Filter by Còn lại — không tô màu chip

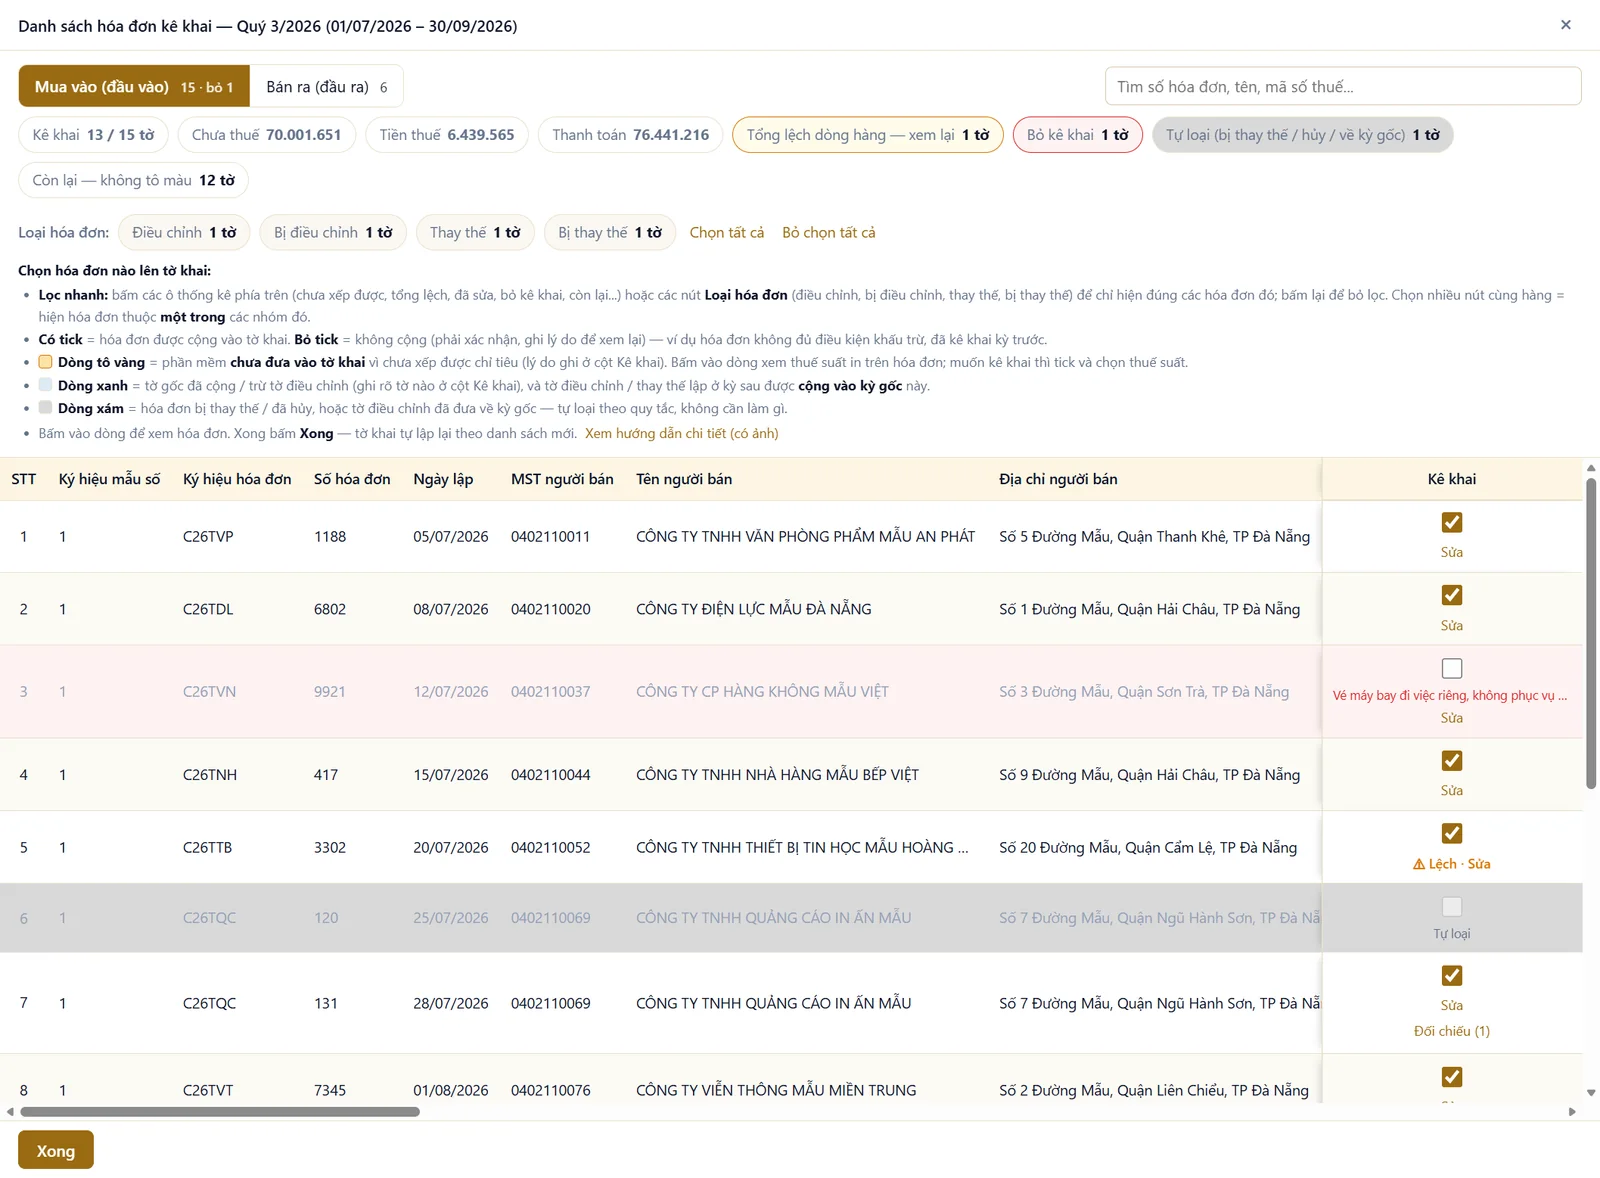click(x=133, y=180)
